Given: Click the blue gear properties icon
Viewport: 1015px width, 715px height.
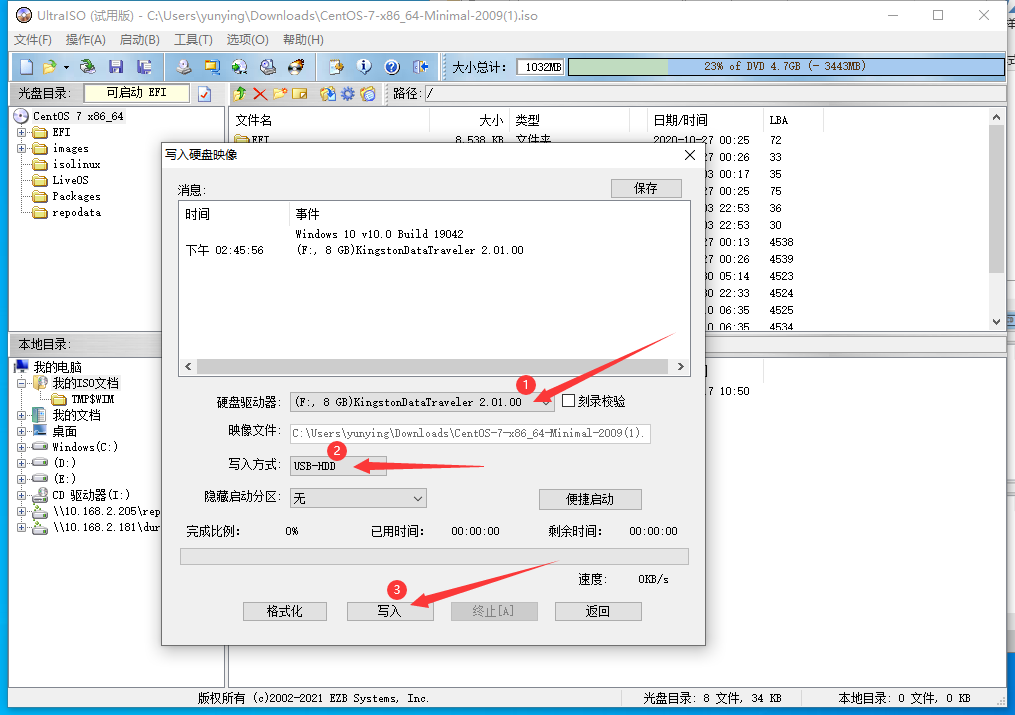Looking at the screenshot, I should (x=348, y=94).
